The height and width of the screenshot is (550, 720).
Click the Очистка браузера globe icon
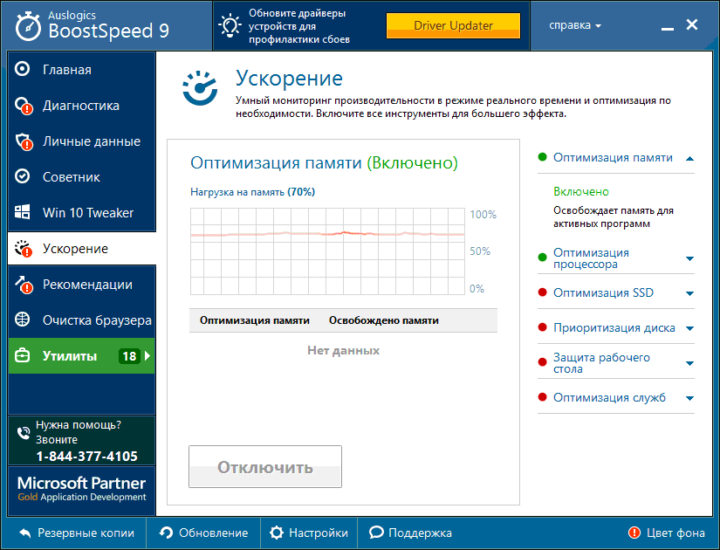click(23, 321)
